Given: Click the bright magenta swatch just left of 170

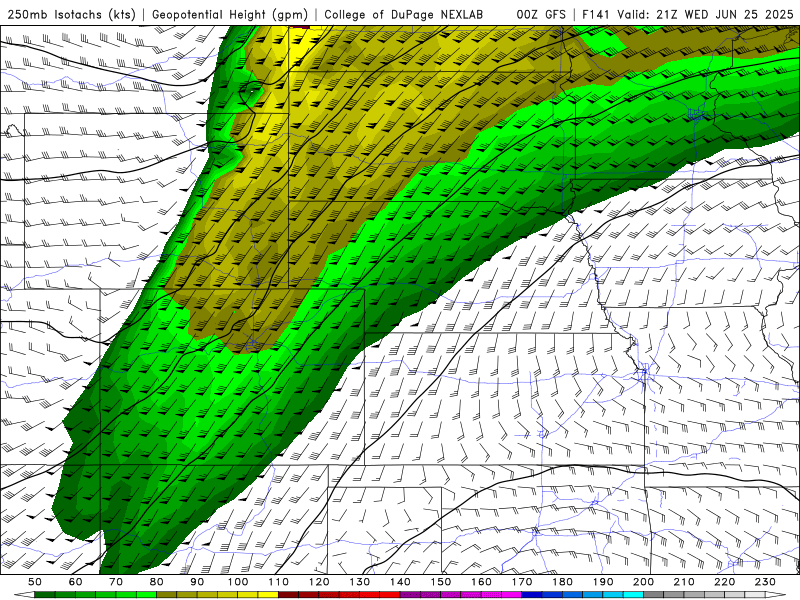Looking at the screenshot, I should click(511, 595).
